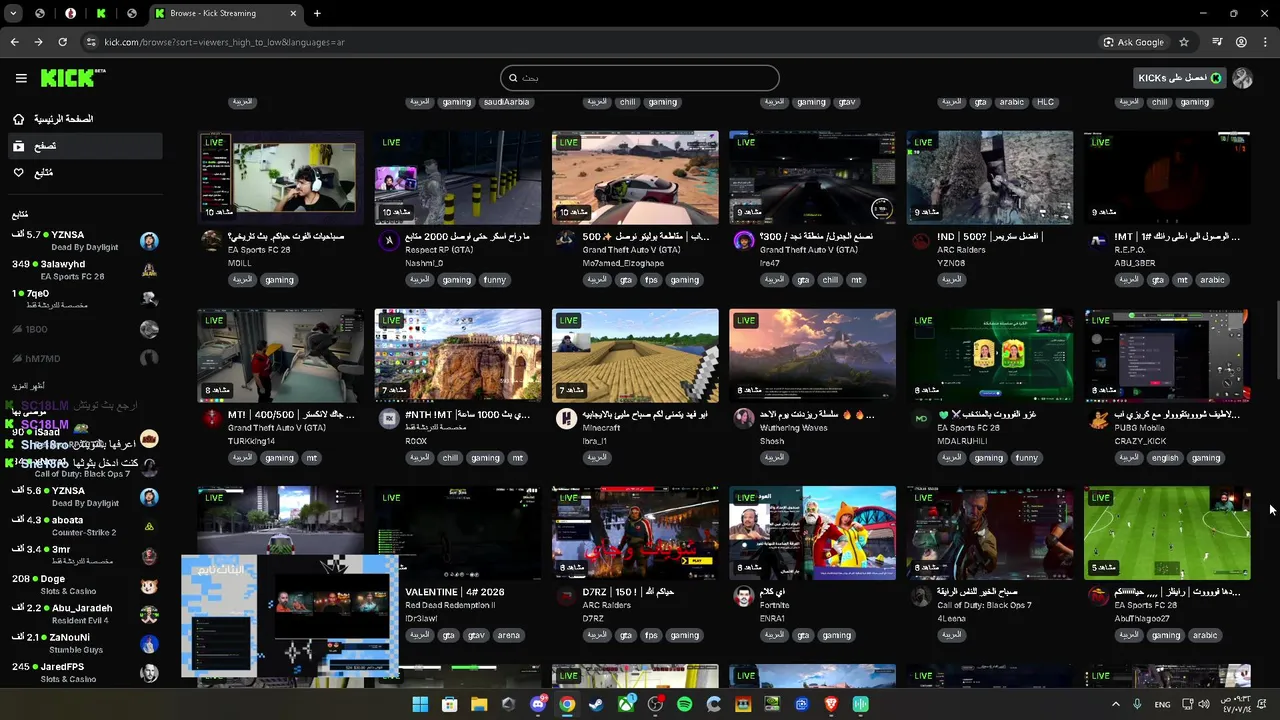Open the Minecraft stream thumbnail by Ibra_i1
The image size is (1280, 720).
(635, 356)
